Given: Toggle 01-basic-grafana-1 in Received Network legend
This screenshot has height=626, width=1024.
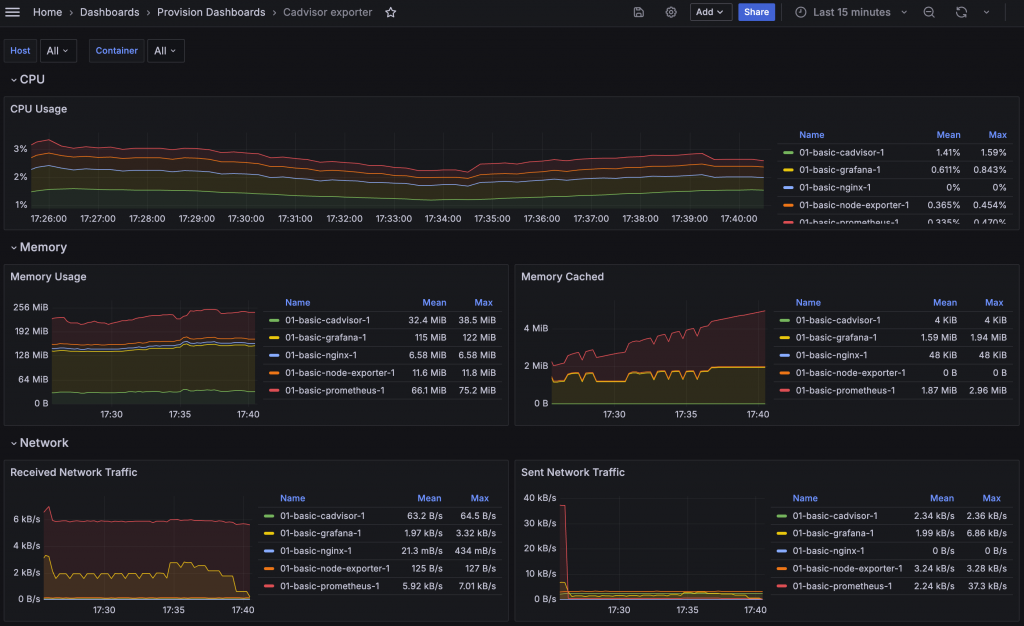Looking at the screenshot, I should click(x=321, y=533).
